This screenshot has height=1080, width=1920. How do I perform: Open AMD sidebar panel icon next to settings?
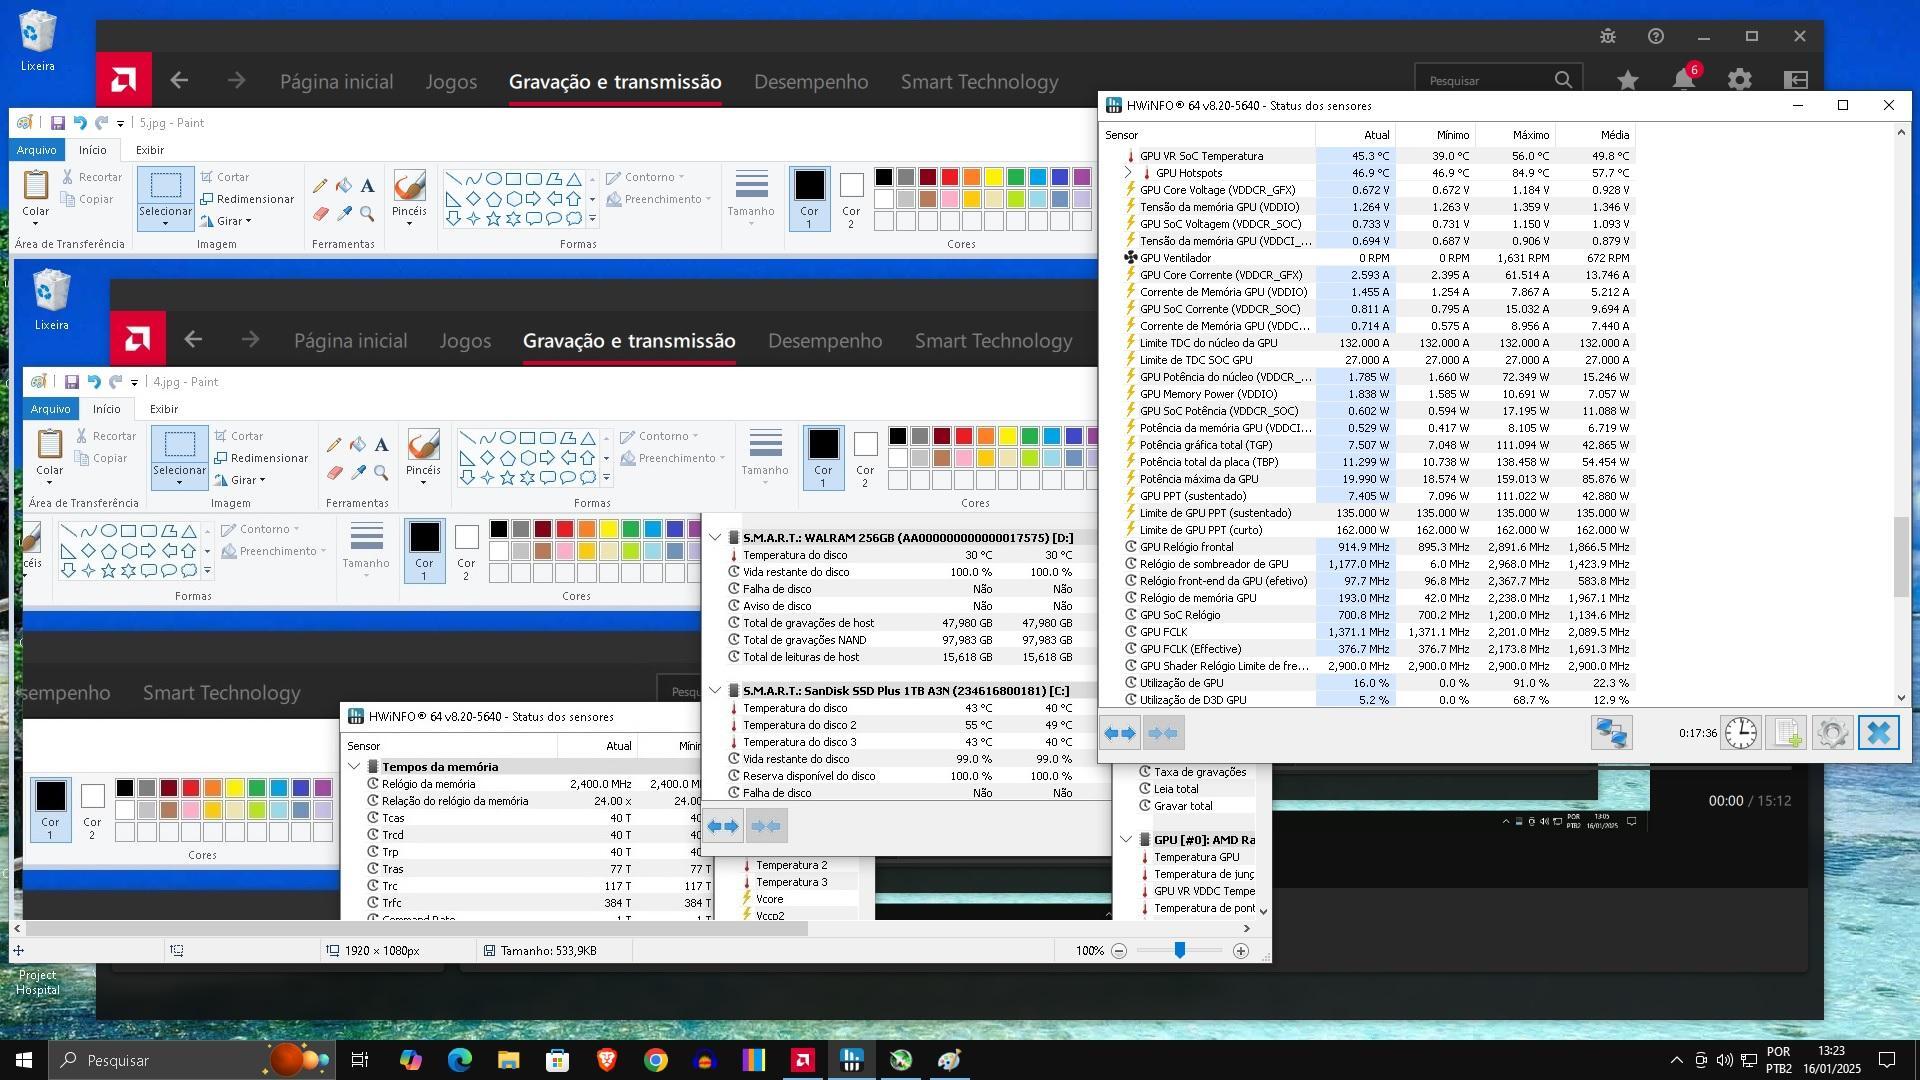(x=1796, y=80)
